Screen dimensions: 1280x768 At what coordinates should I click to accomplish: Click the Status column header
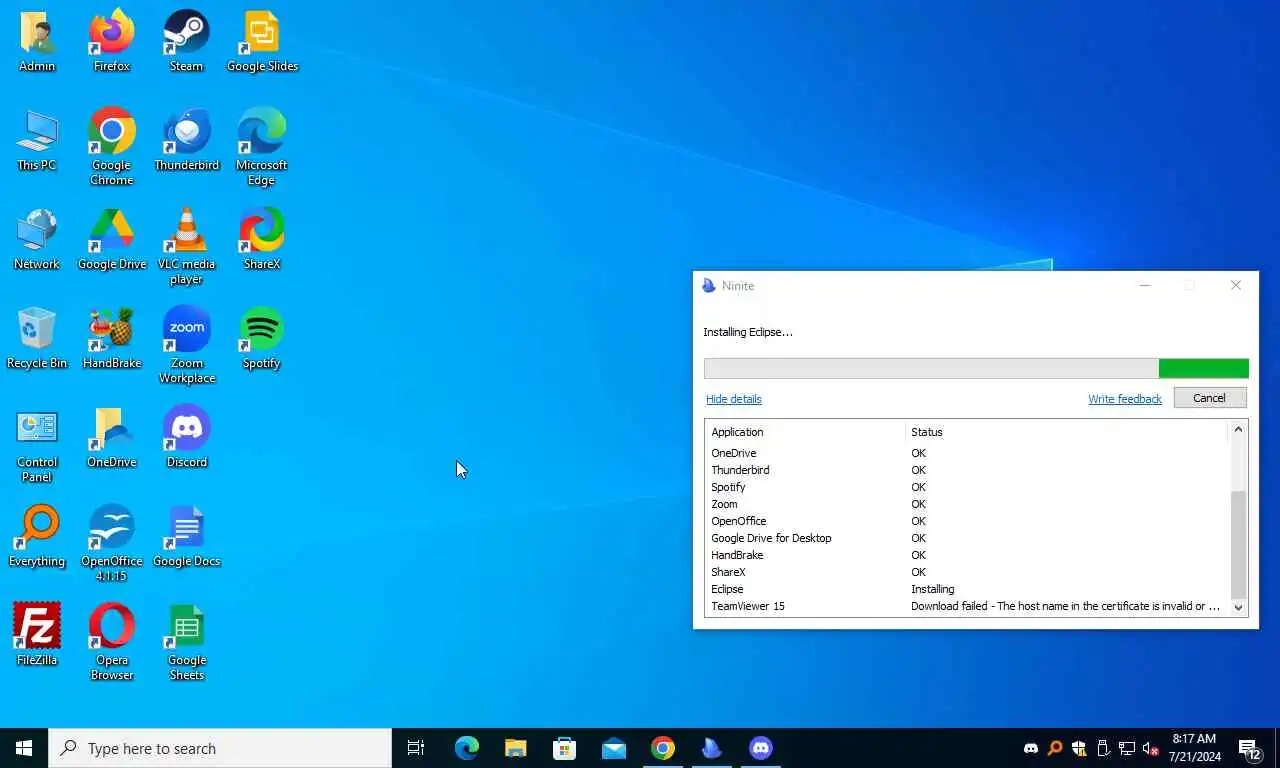[1066, 432]
